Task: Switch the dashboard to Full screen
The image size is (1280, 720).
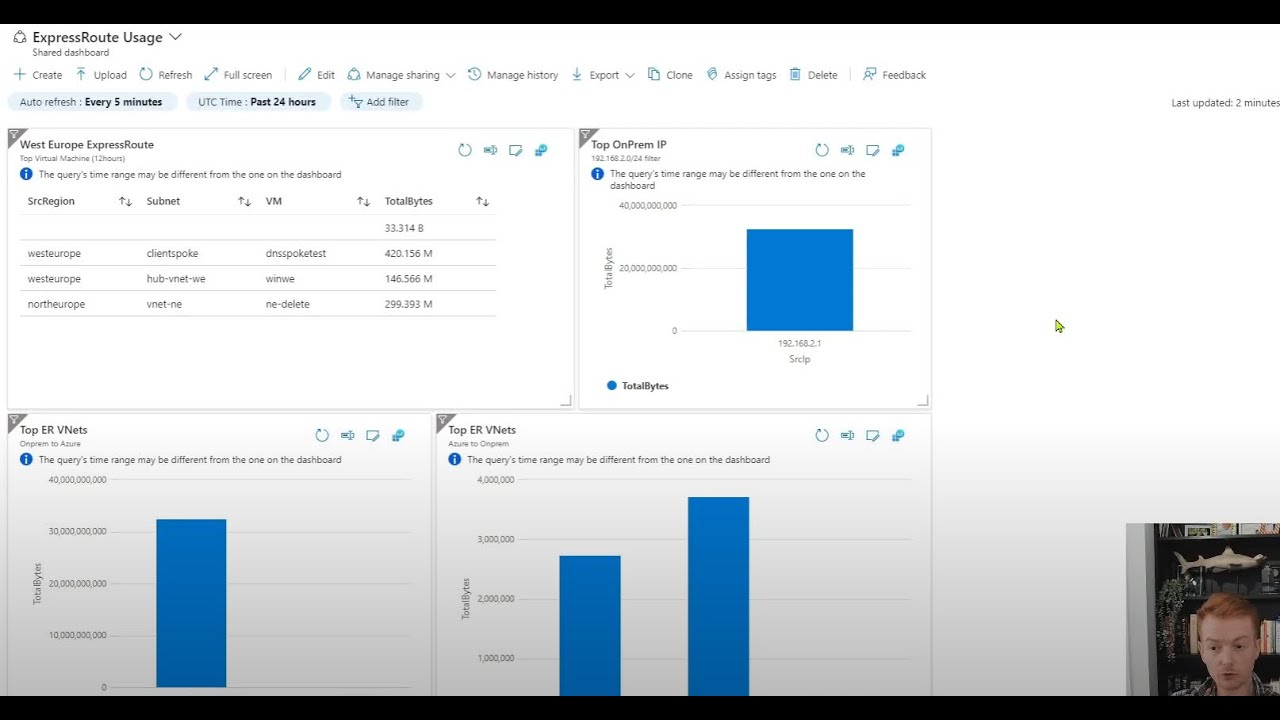Action: tap(238, 75)
